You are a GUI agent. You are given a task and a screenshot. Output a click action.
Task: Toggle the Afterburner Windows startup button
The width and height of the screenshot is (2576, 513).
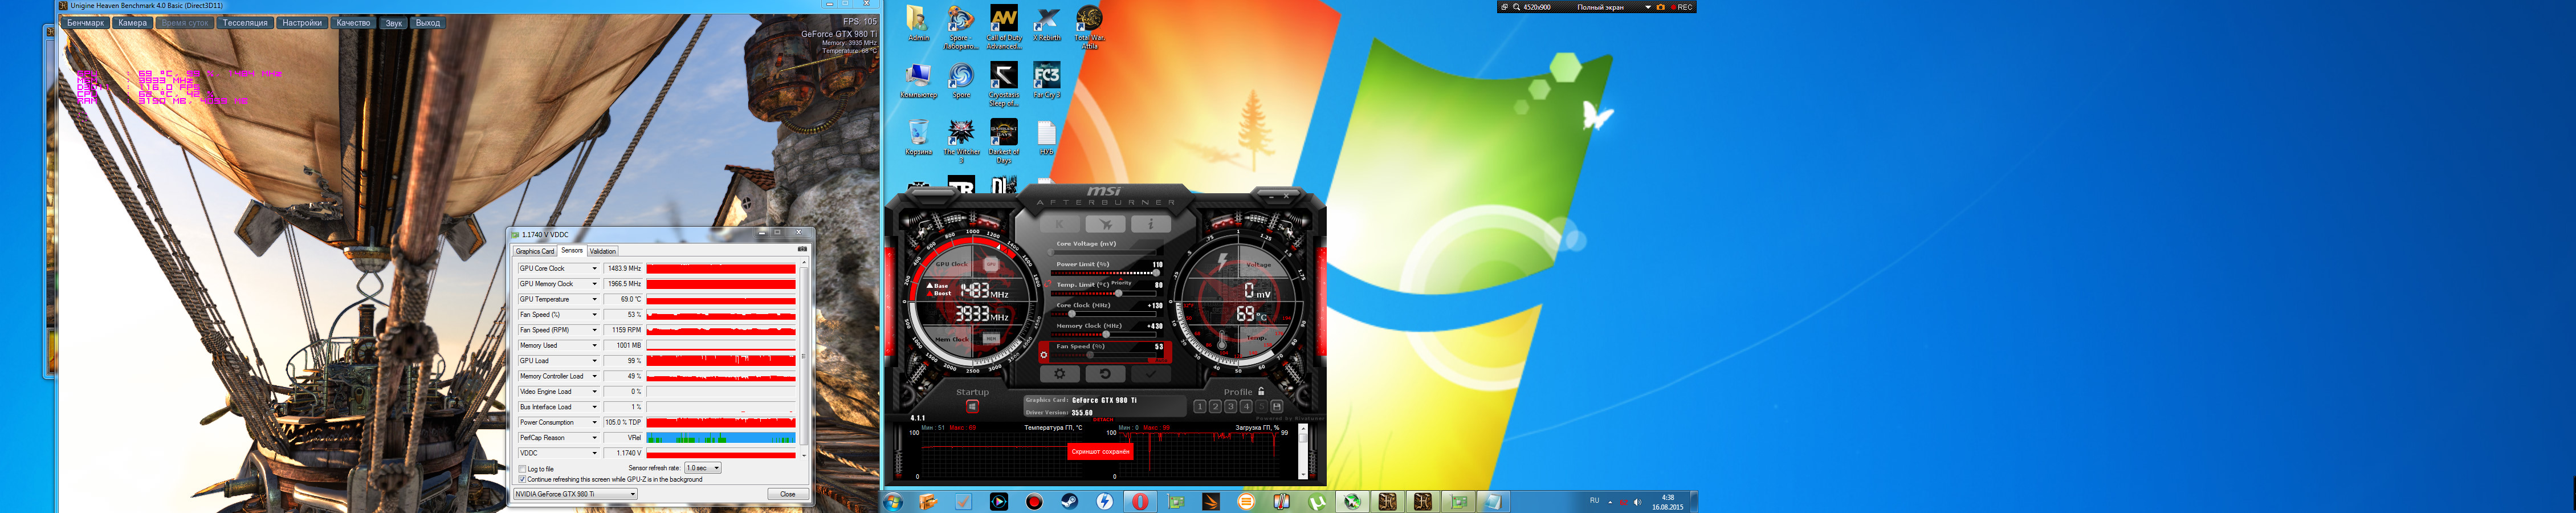pos(972,406)
